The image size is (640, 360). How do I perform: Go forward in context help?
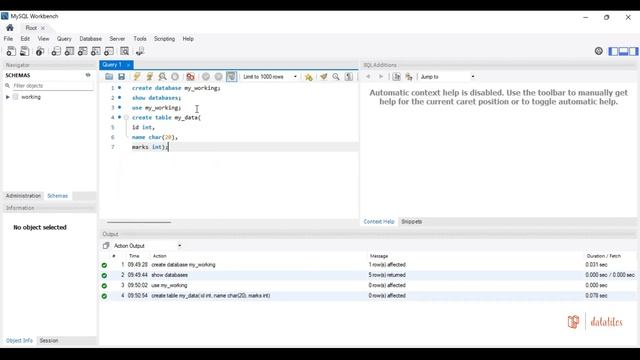[x=381, y=77]
